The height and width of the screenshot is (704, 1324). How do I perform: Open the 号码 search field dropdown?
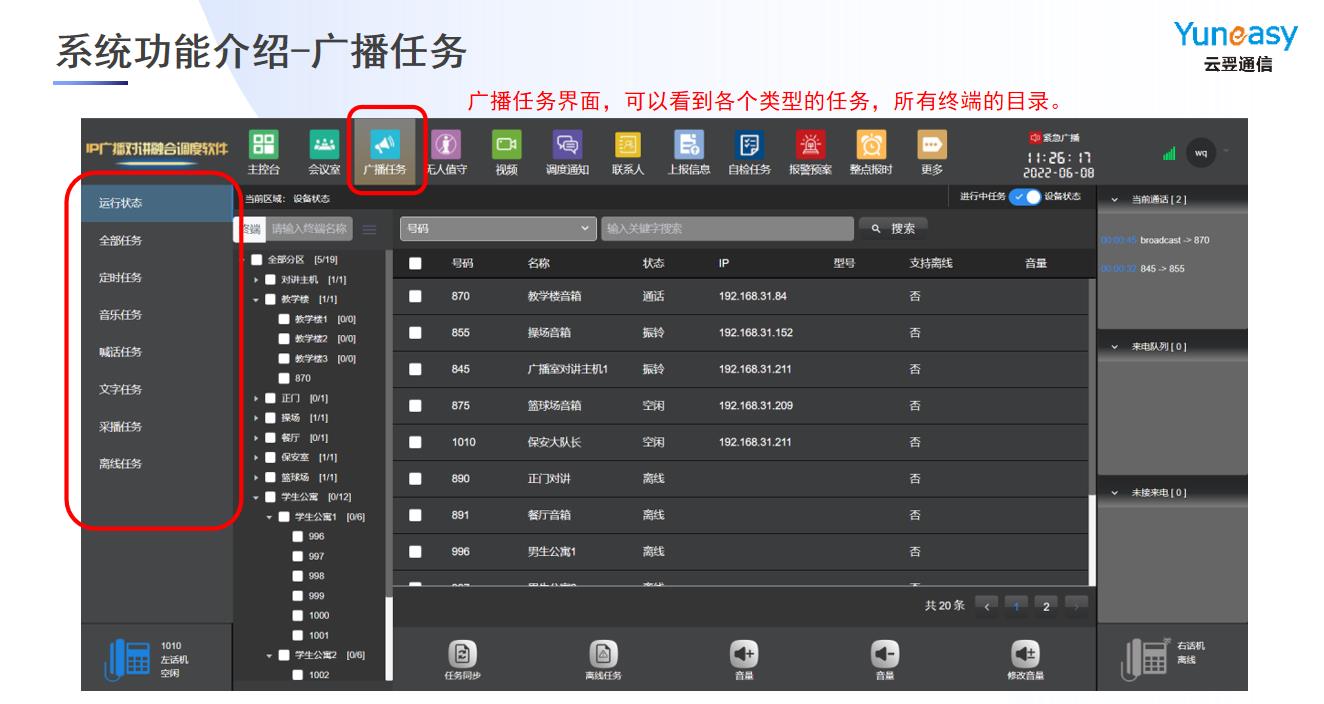point(497,229)
